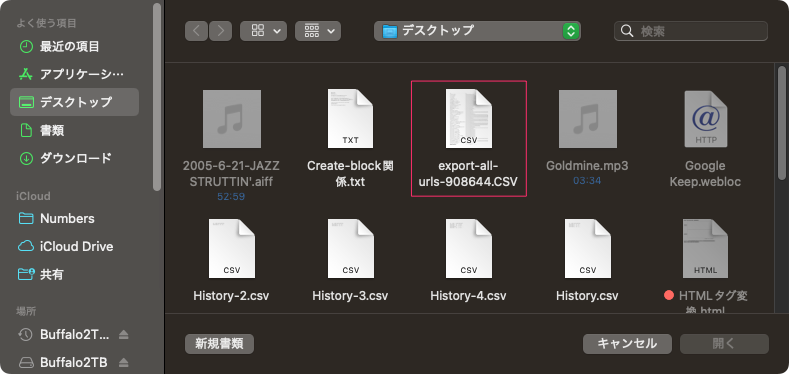Click the folder icon beside Numbers
Screen dimensions: 789x374
coord(25,218)
